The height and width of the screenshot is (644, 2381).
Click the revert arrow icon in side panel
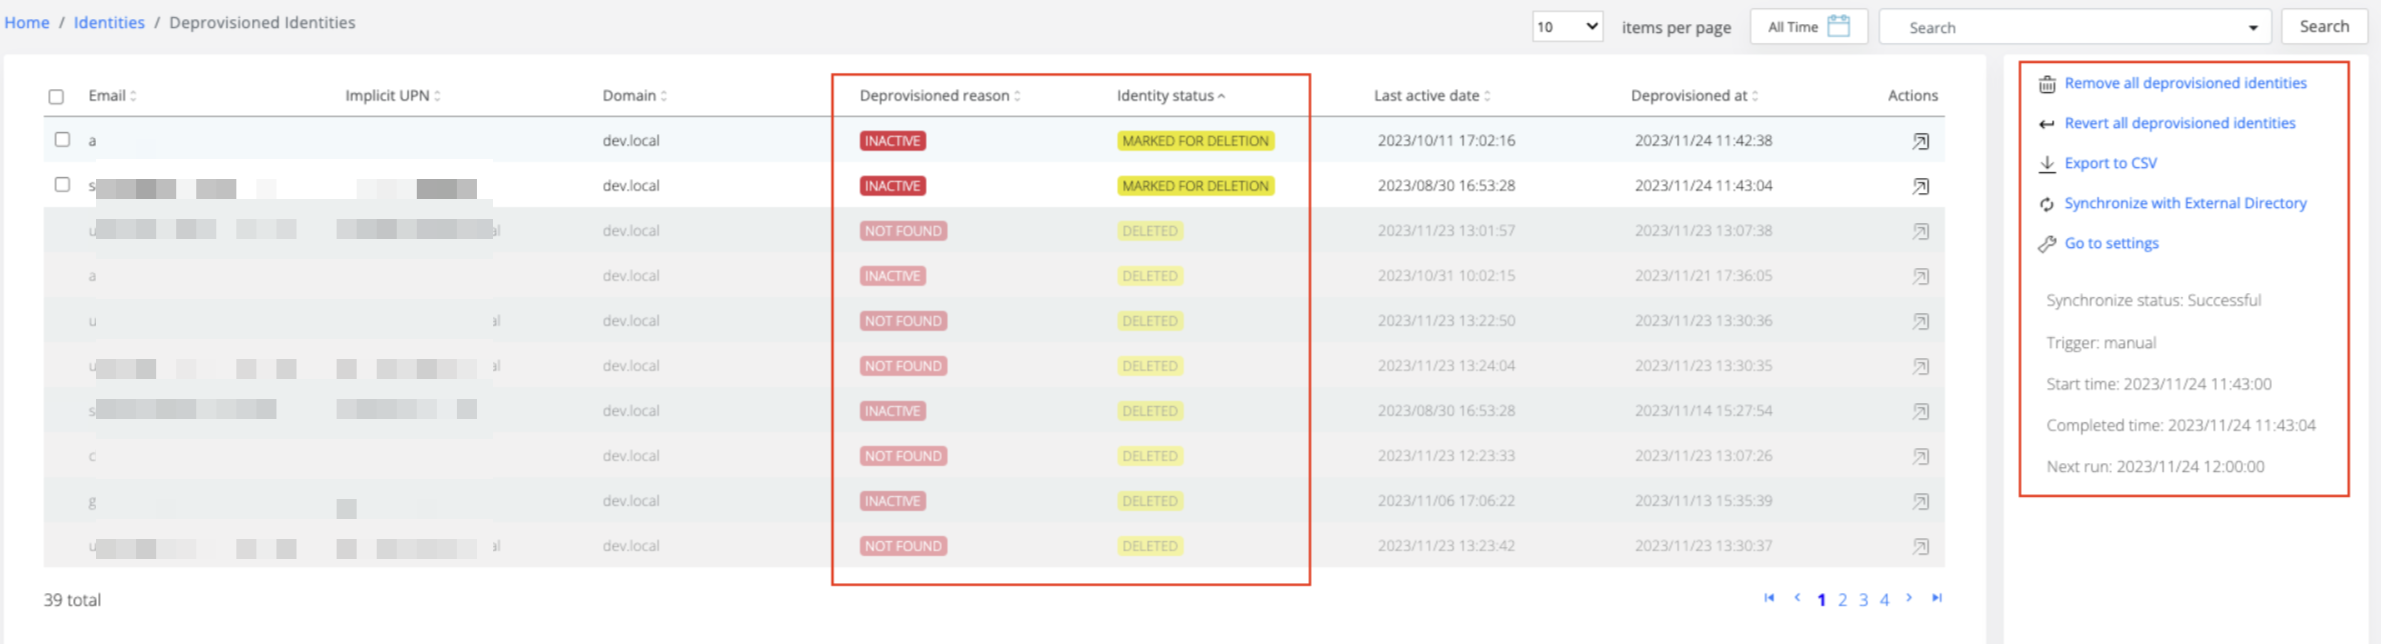2047,124
